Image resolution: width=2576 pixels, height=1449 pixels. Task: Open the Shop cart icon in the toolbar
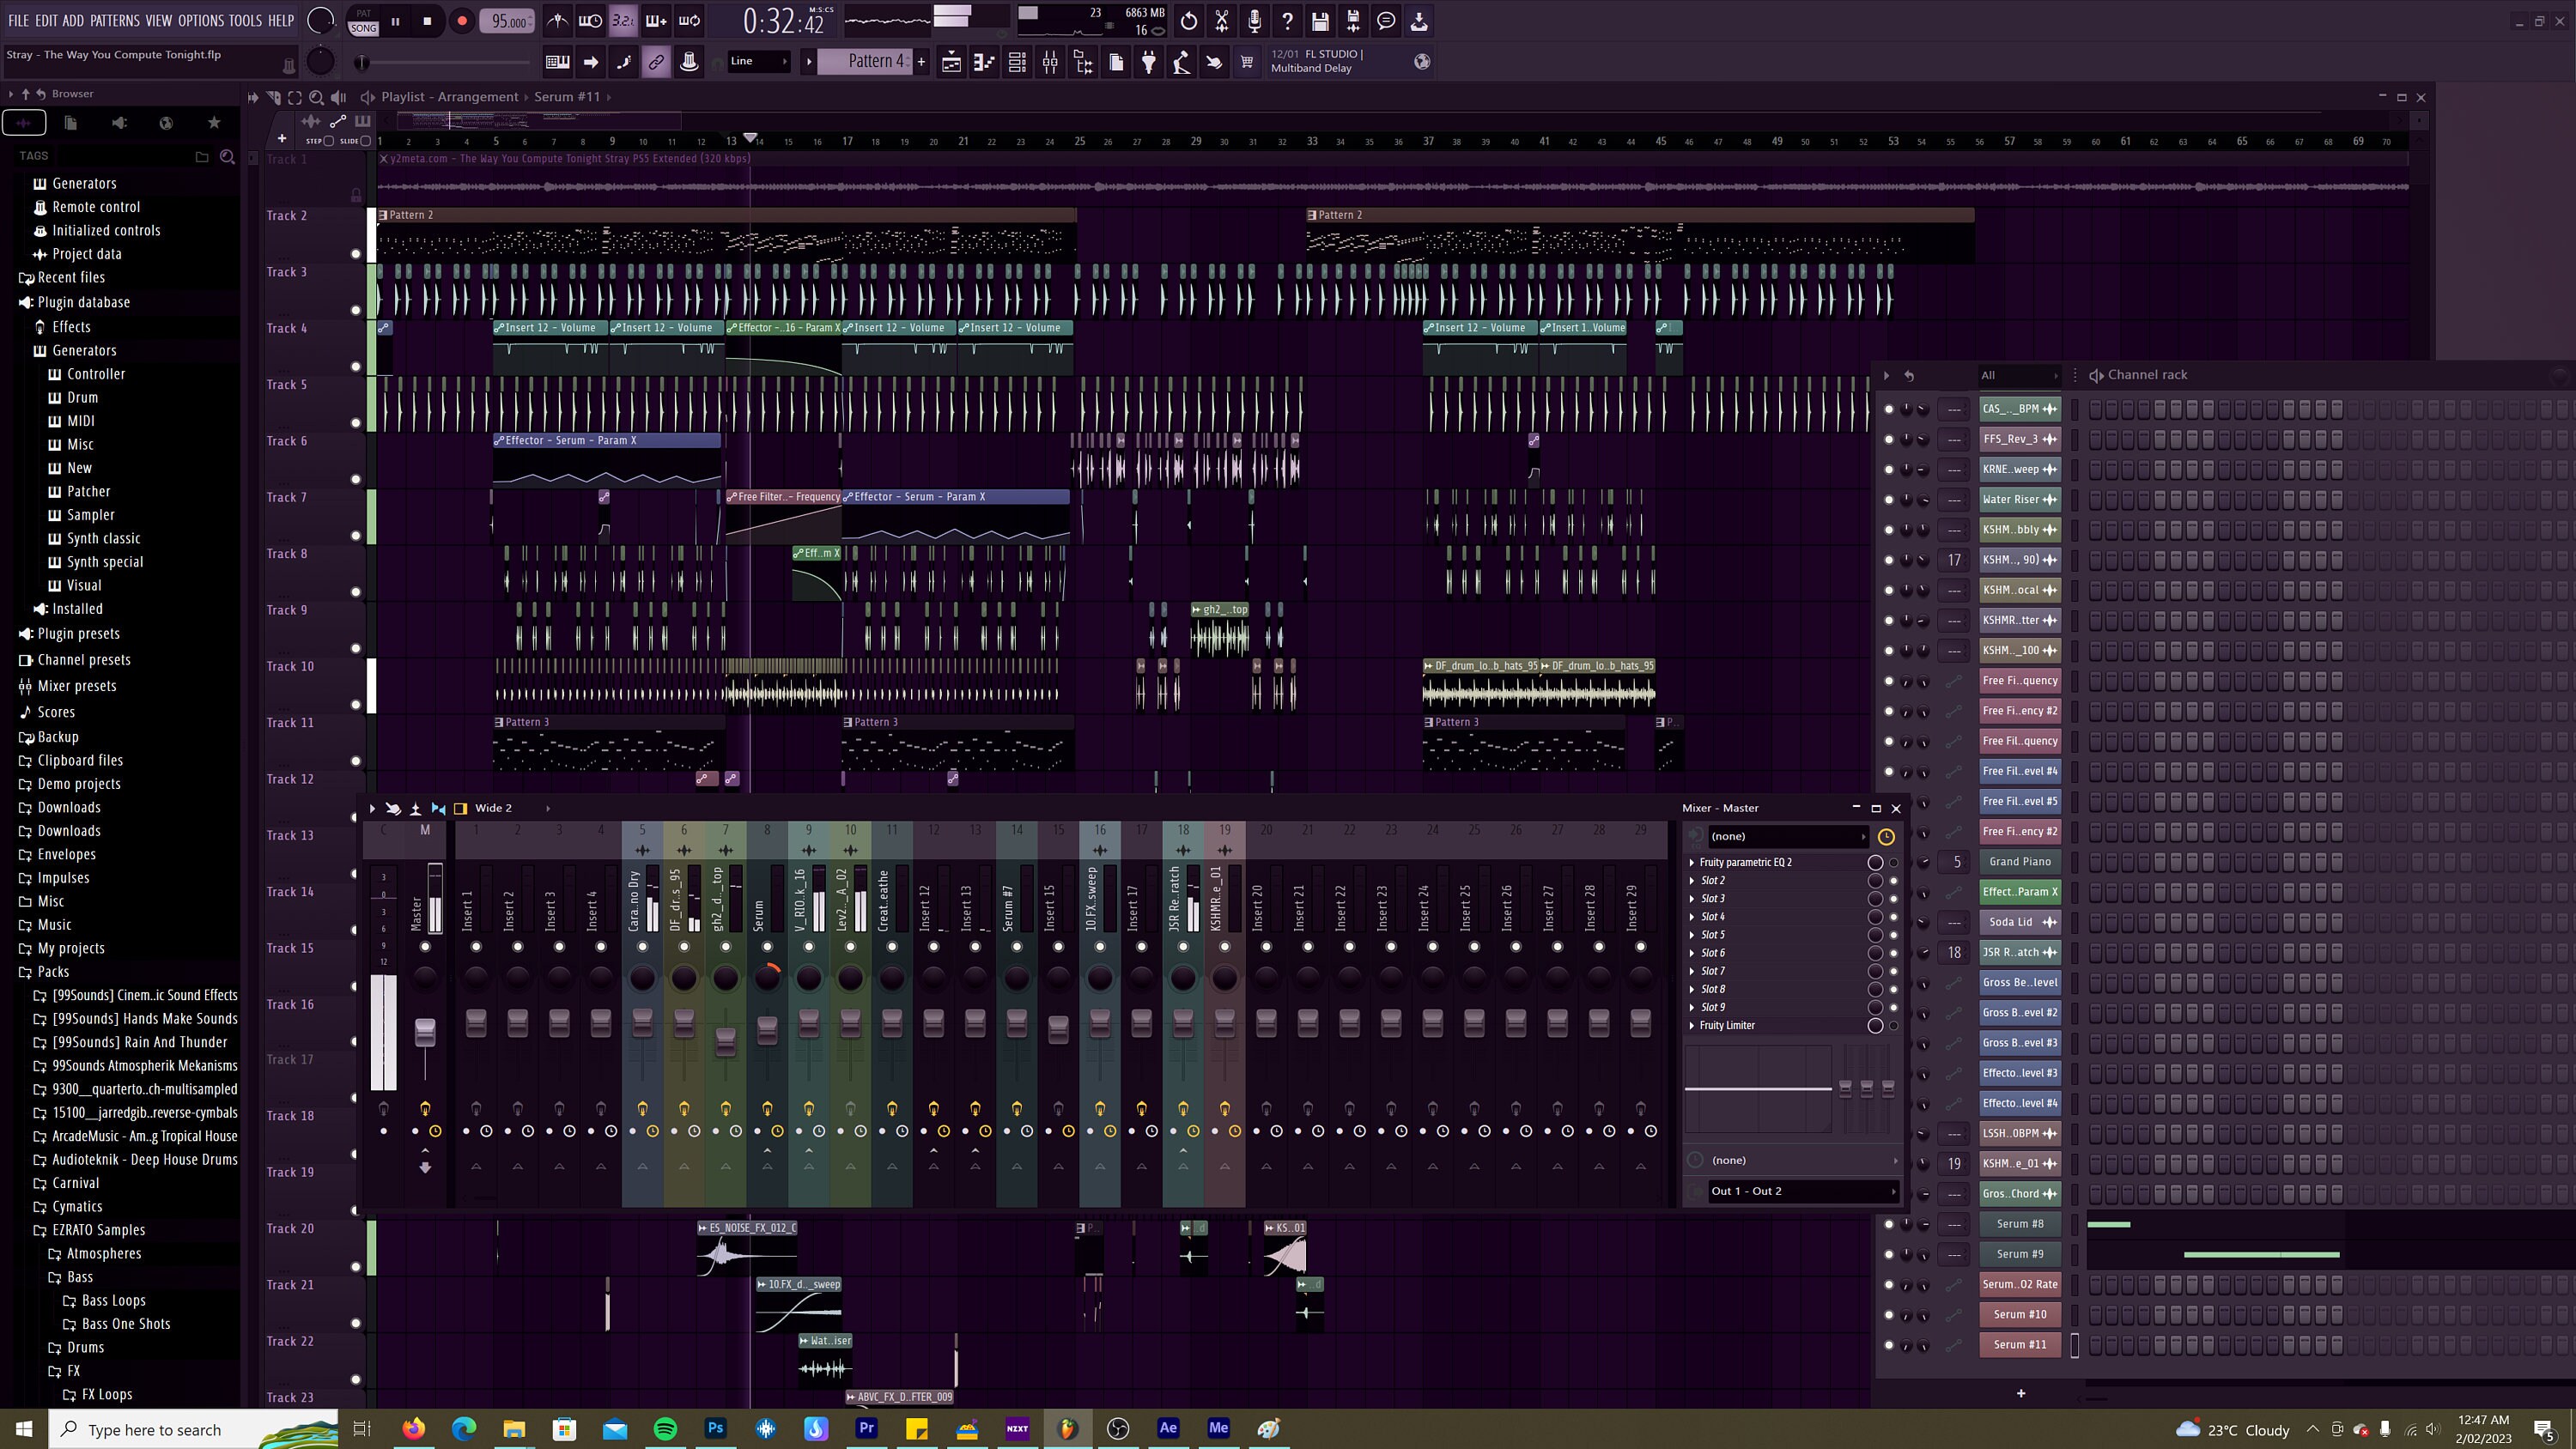click(1247, 62)
